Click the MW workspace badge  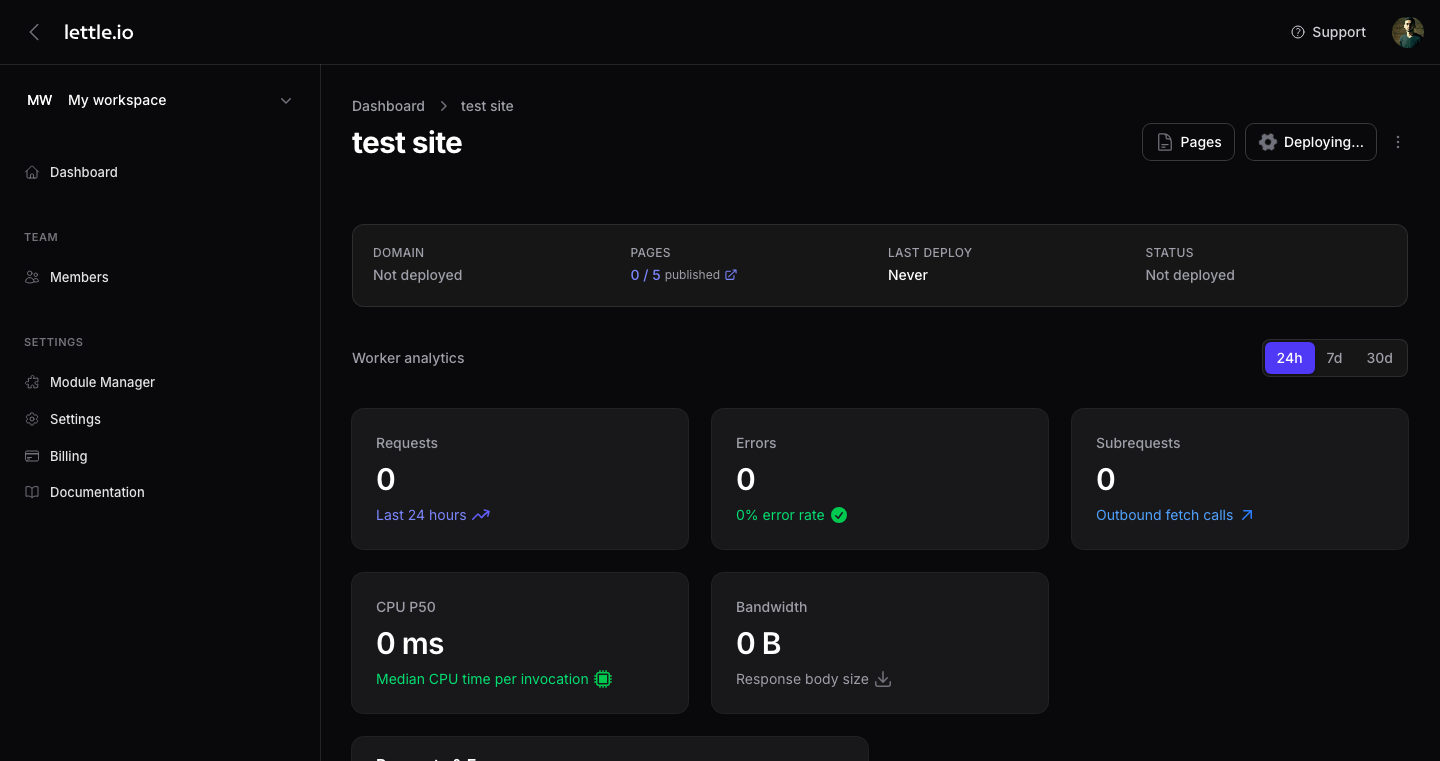click(x=40, y=100)
